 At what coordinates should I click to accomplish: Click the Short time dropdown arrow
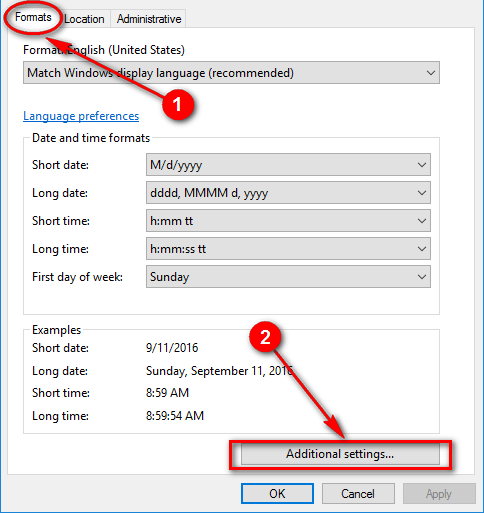[x=422, y=221]
